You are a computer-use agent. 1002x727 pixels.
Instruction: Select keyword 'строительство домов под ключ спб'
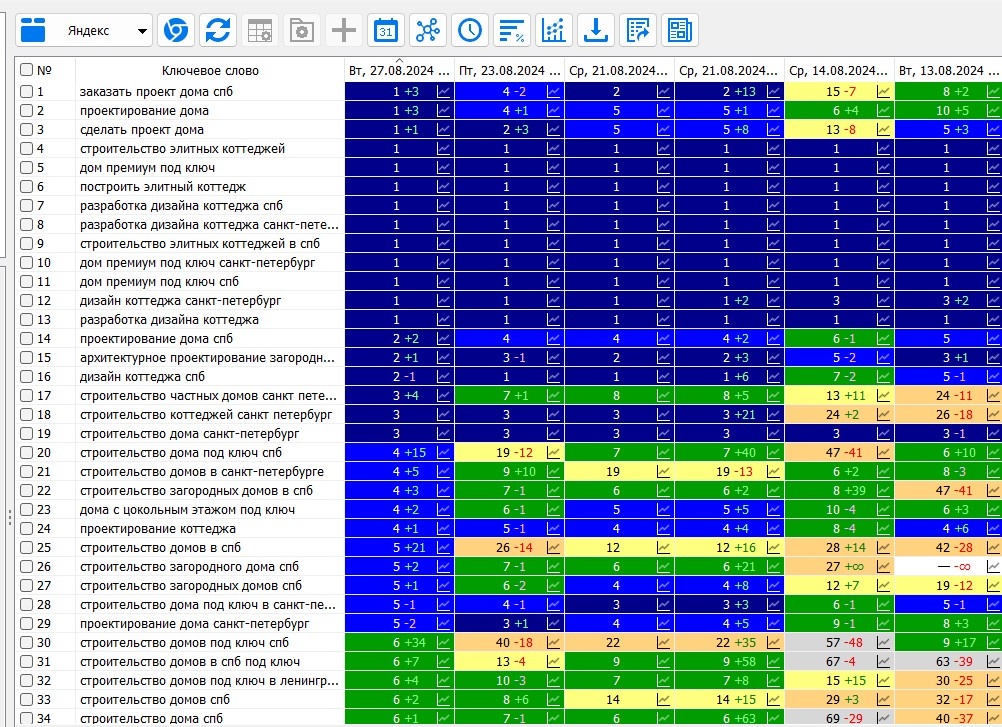184,643
